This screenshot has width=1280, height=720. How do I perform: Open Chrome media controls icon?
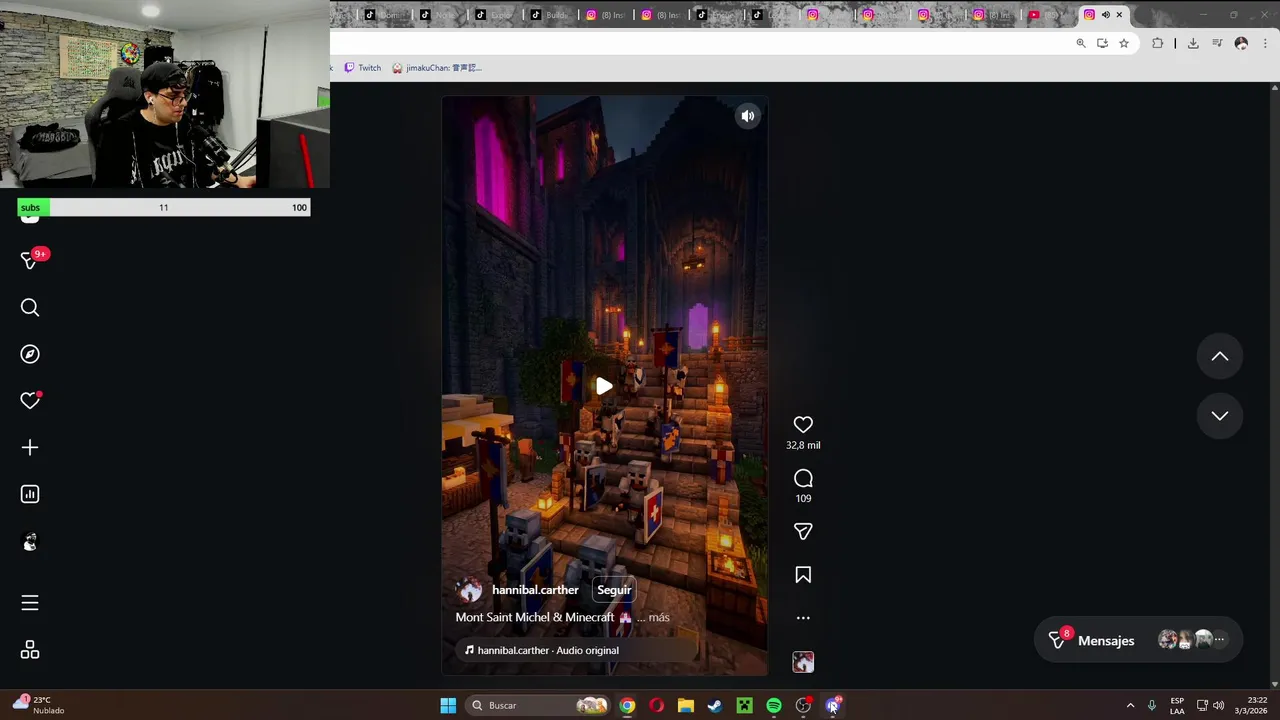1217,43
